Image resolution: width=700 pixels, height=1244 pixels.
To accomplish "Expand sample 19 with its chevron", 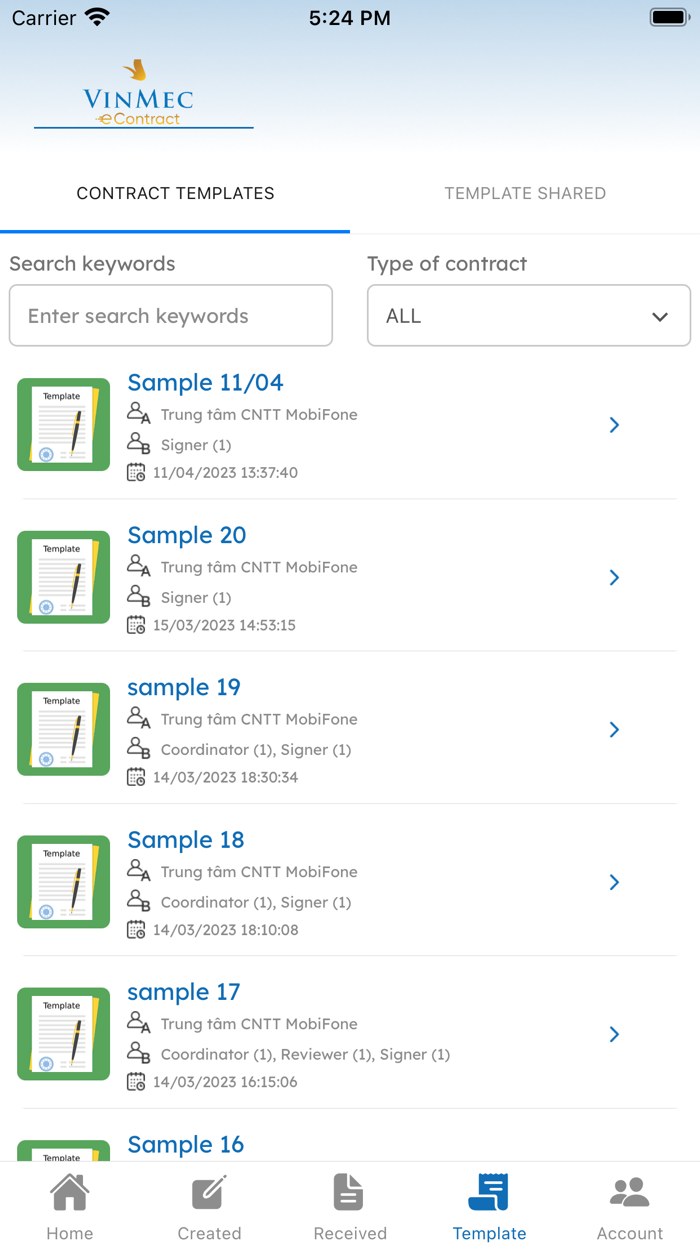I will point(614,730).
